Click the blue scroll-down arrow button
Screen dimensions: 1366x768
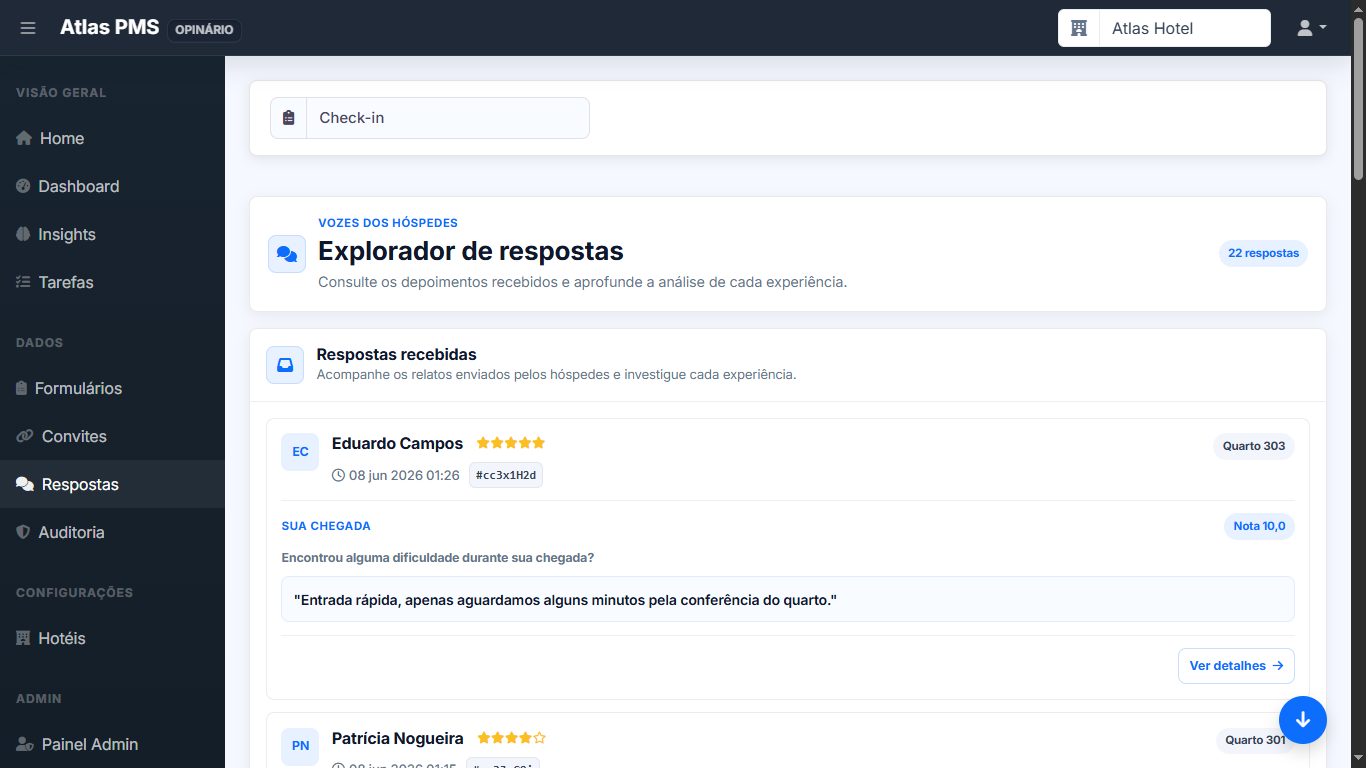pos(1303,720)
